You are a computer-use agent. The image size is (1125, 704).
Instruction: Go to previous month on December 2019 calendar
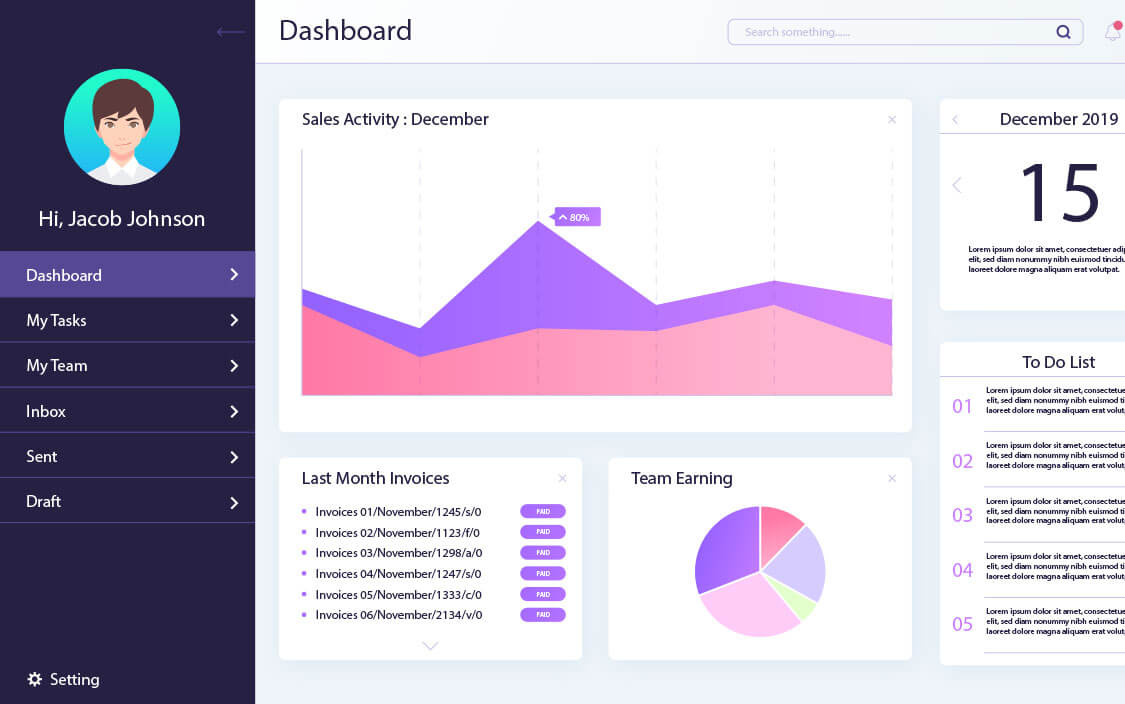pyautogui.click(x=956, y=118)
